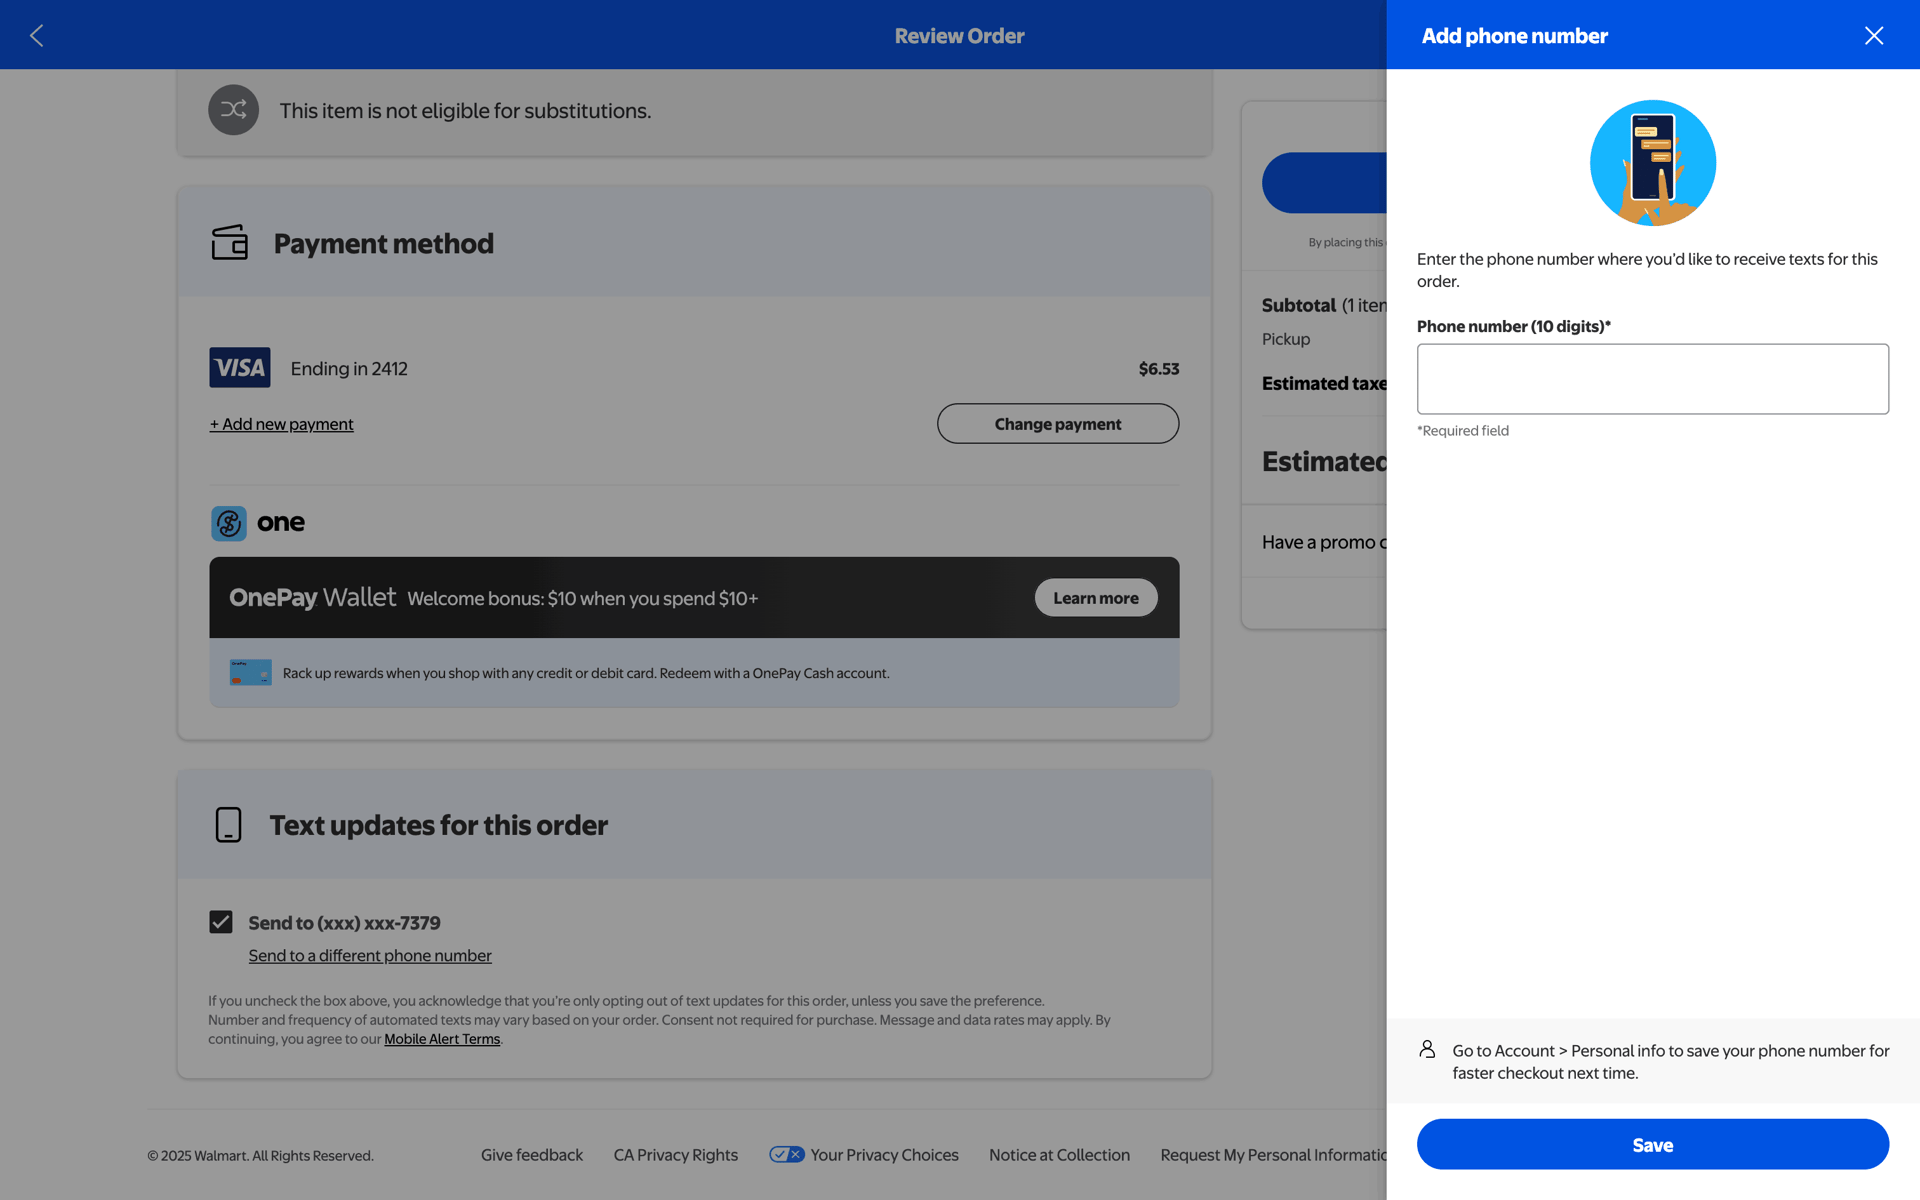Click the Payment method heading
This screenshot has width=1920, height=1200.
[x=384, y=243]
